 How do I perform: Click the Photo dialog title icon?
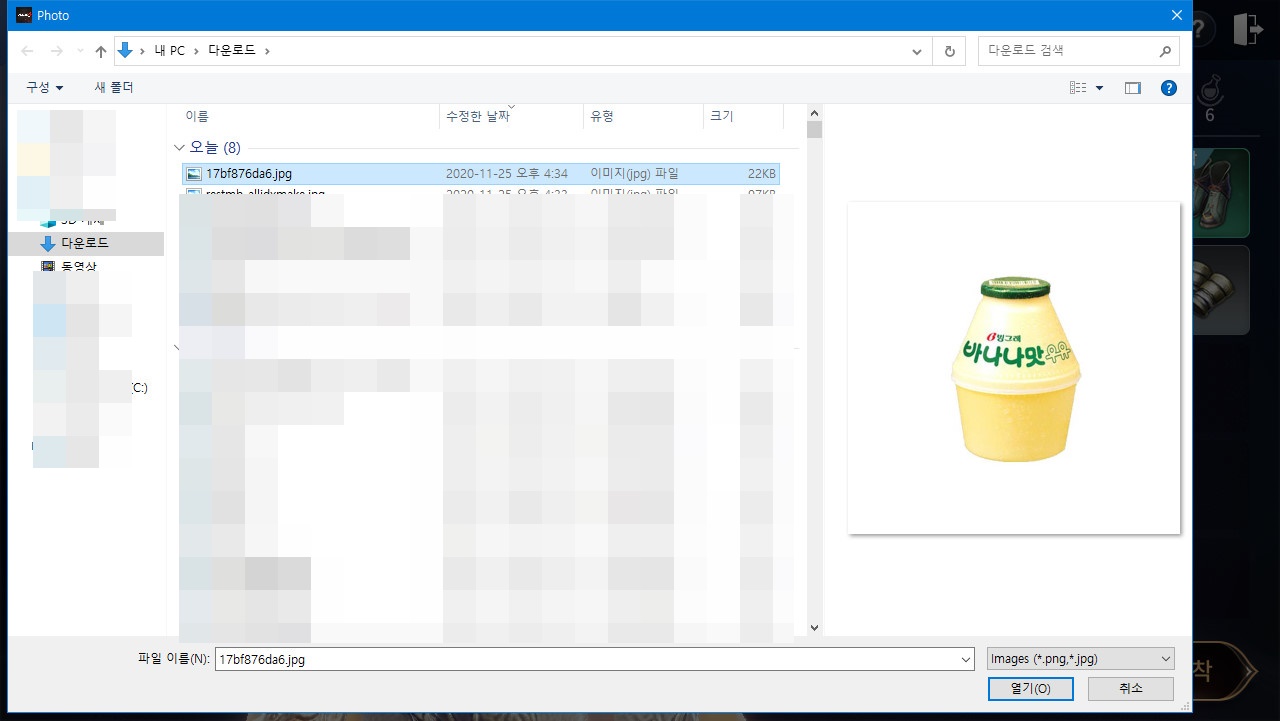(x=25, y=15)
